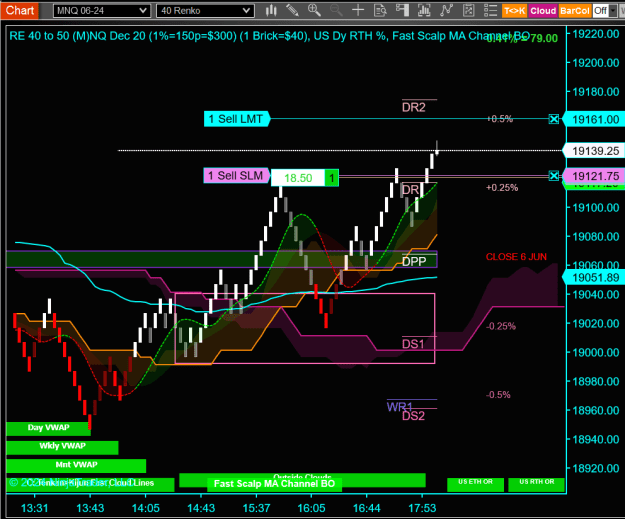Open the Off dropdown in the toolbar

[605, 11]
